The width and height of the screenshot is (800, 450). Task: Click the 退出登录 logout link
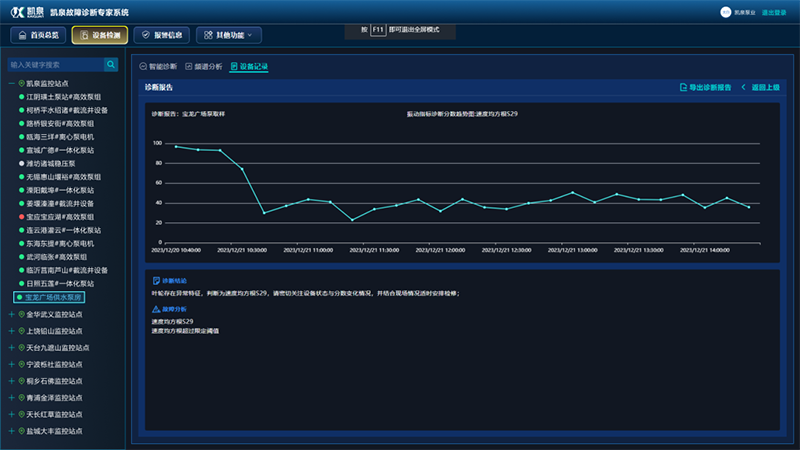click(775, 12)
